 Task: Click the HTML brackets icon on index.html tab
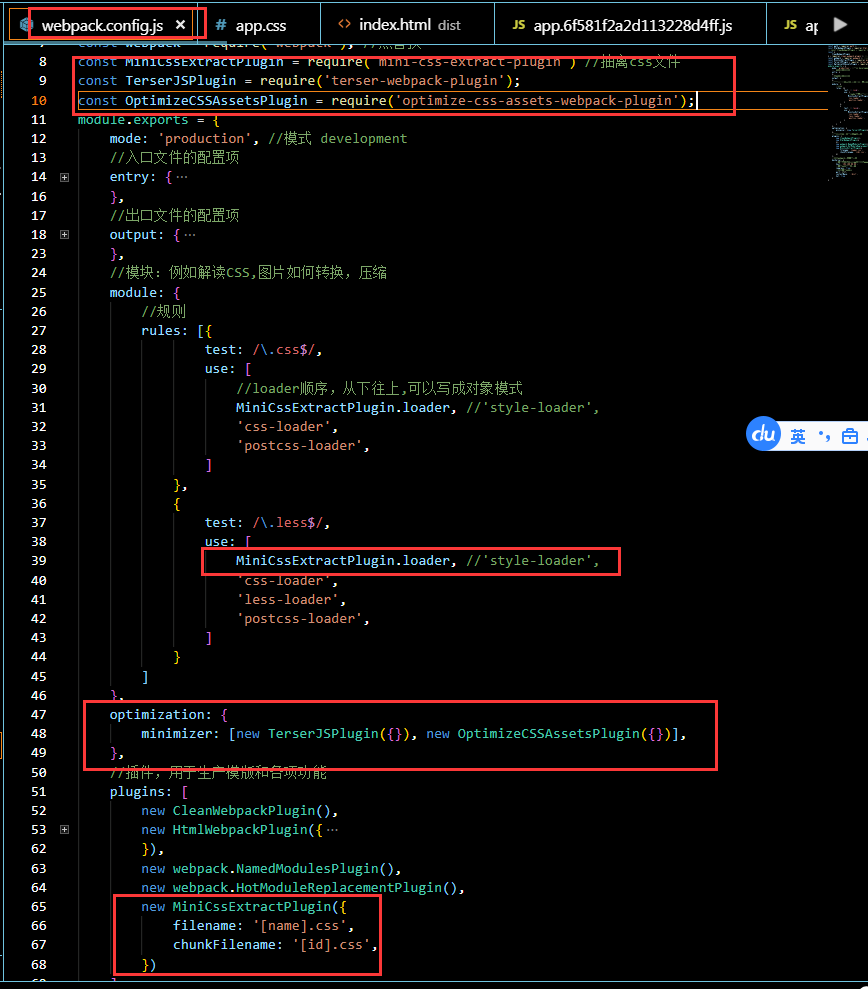coord(344,24)
